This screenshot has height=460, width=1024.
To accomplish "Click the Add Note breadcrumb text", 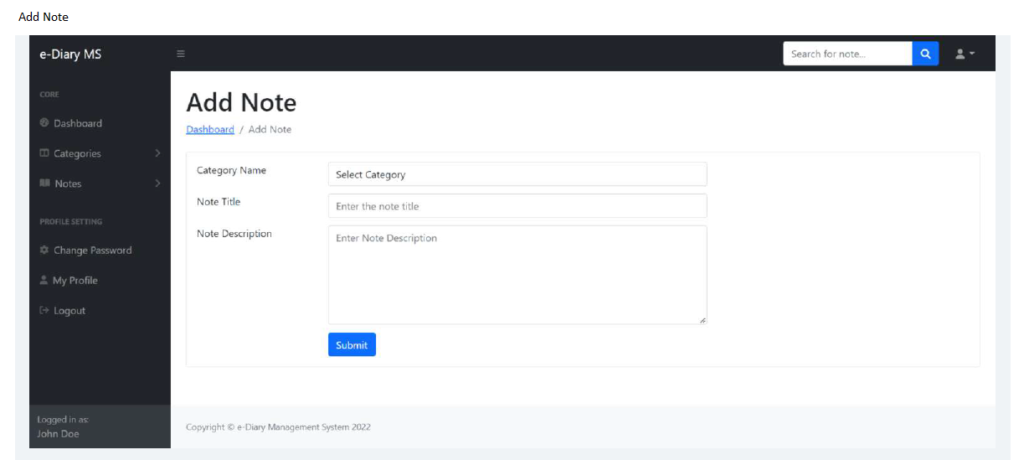I will click(x=270, y=129).
